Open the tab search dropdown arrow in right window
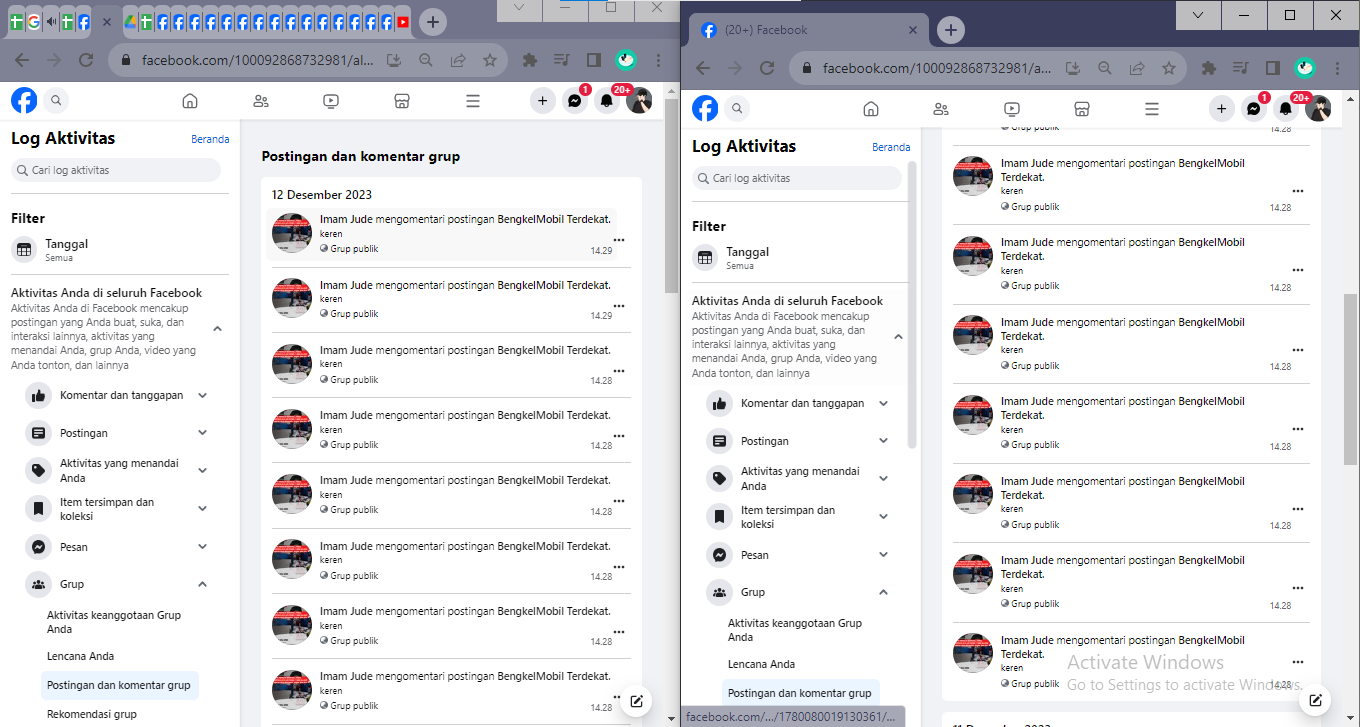1360x727 pixels. point(1199,14)
